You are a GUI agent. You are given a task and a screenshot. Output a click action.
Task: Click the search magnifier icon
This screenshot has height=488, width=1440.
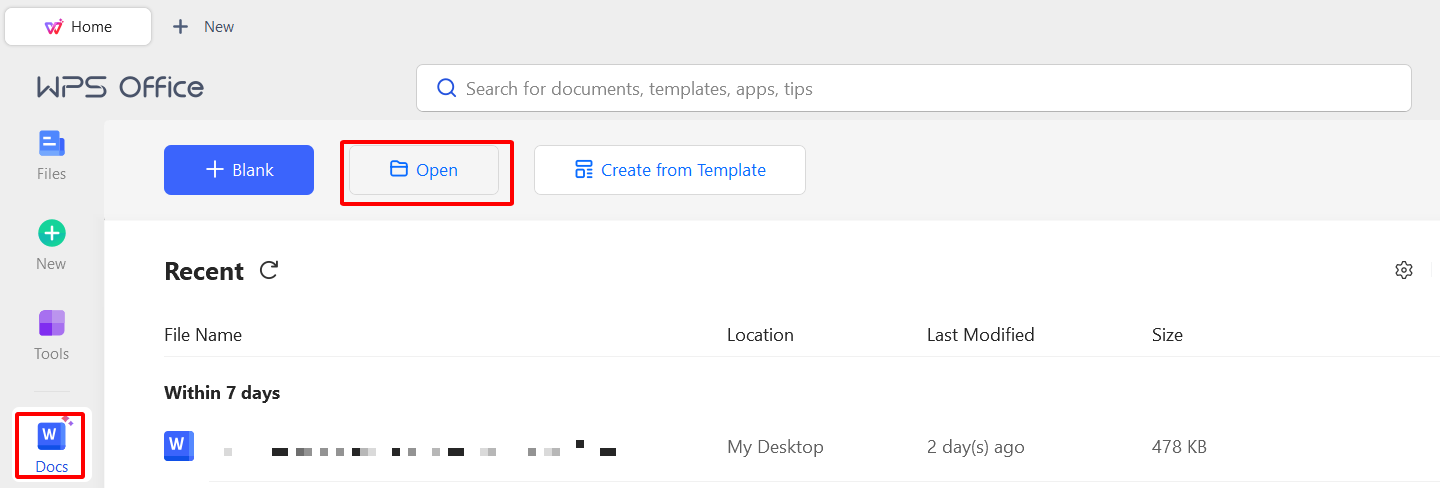[x=447, y=88]
